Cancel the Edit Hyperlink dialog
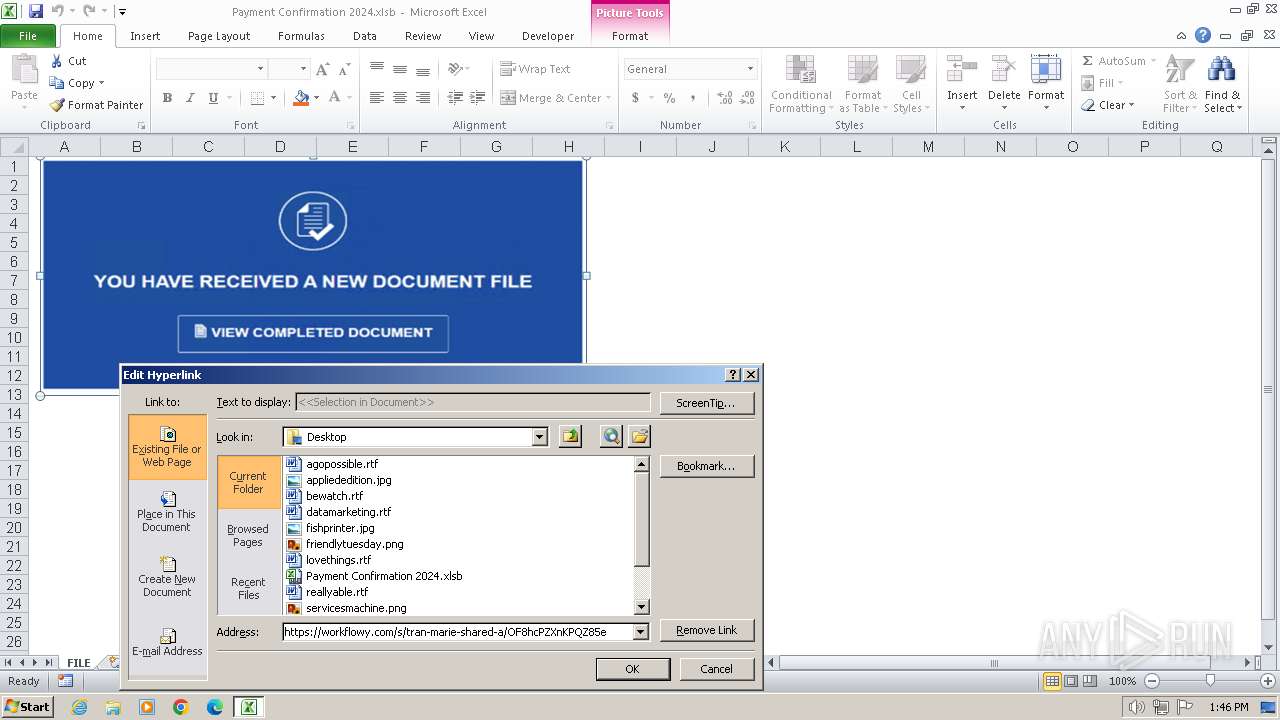 click(x=716, y=669)
